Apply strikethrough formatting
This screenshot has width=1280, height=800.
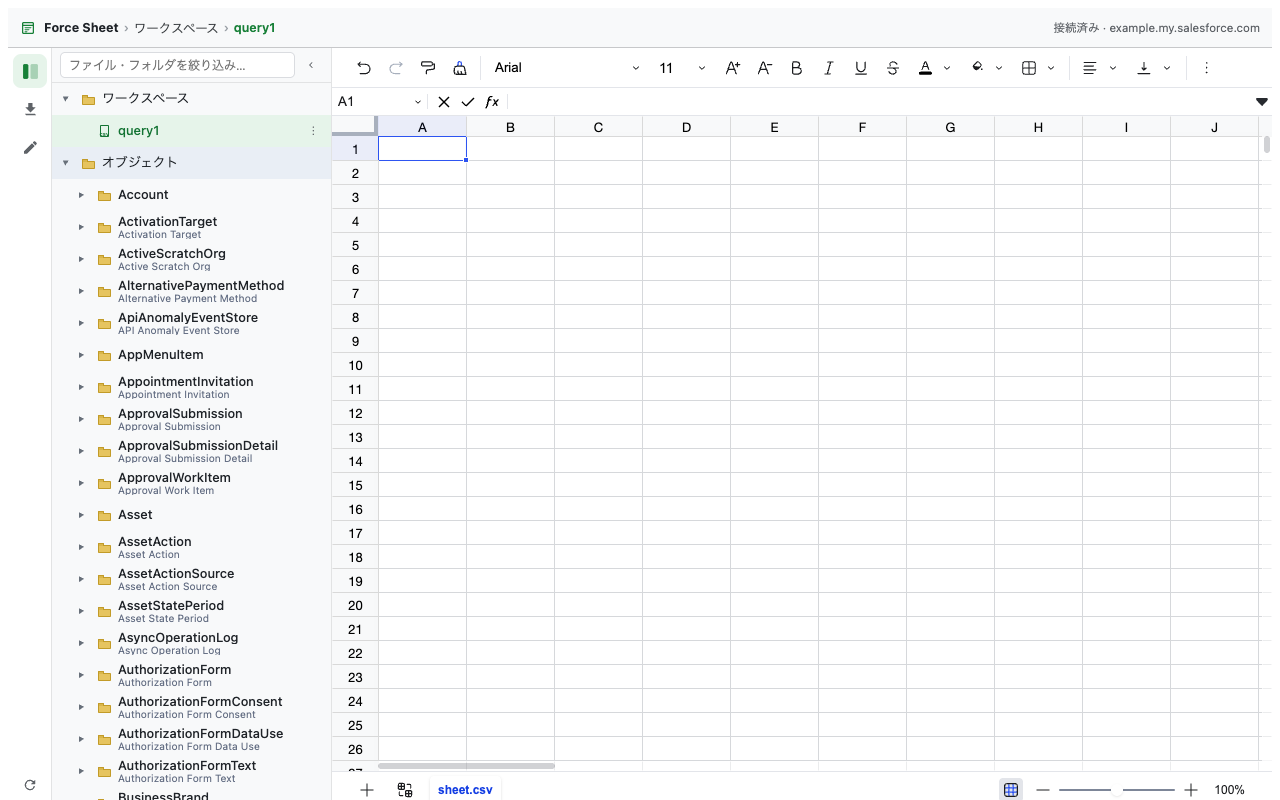(893, 68)
